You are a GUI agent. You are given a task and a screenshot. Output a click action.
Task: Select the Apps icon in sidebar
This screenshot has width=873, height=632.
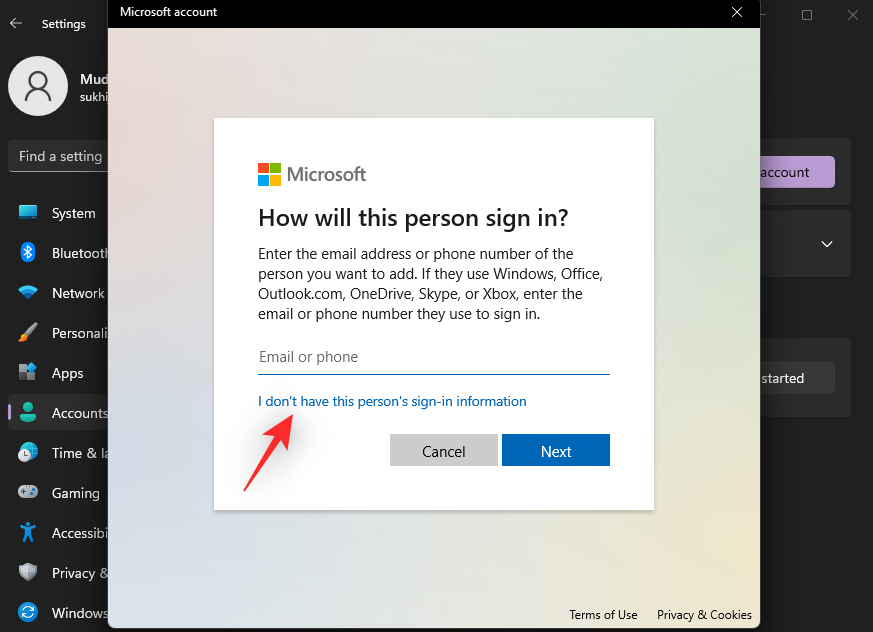pyautogui.click(x=27, y=371)
